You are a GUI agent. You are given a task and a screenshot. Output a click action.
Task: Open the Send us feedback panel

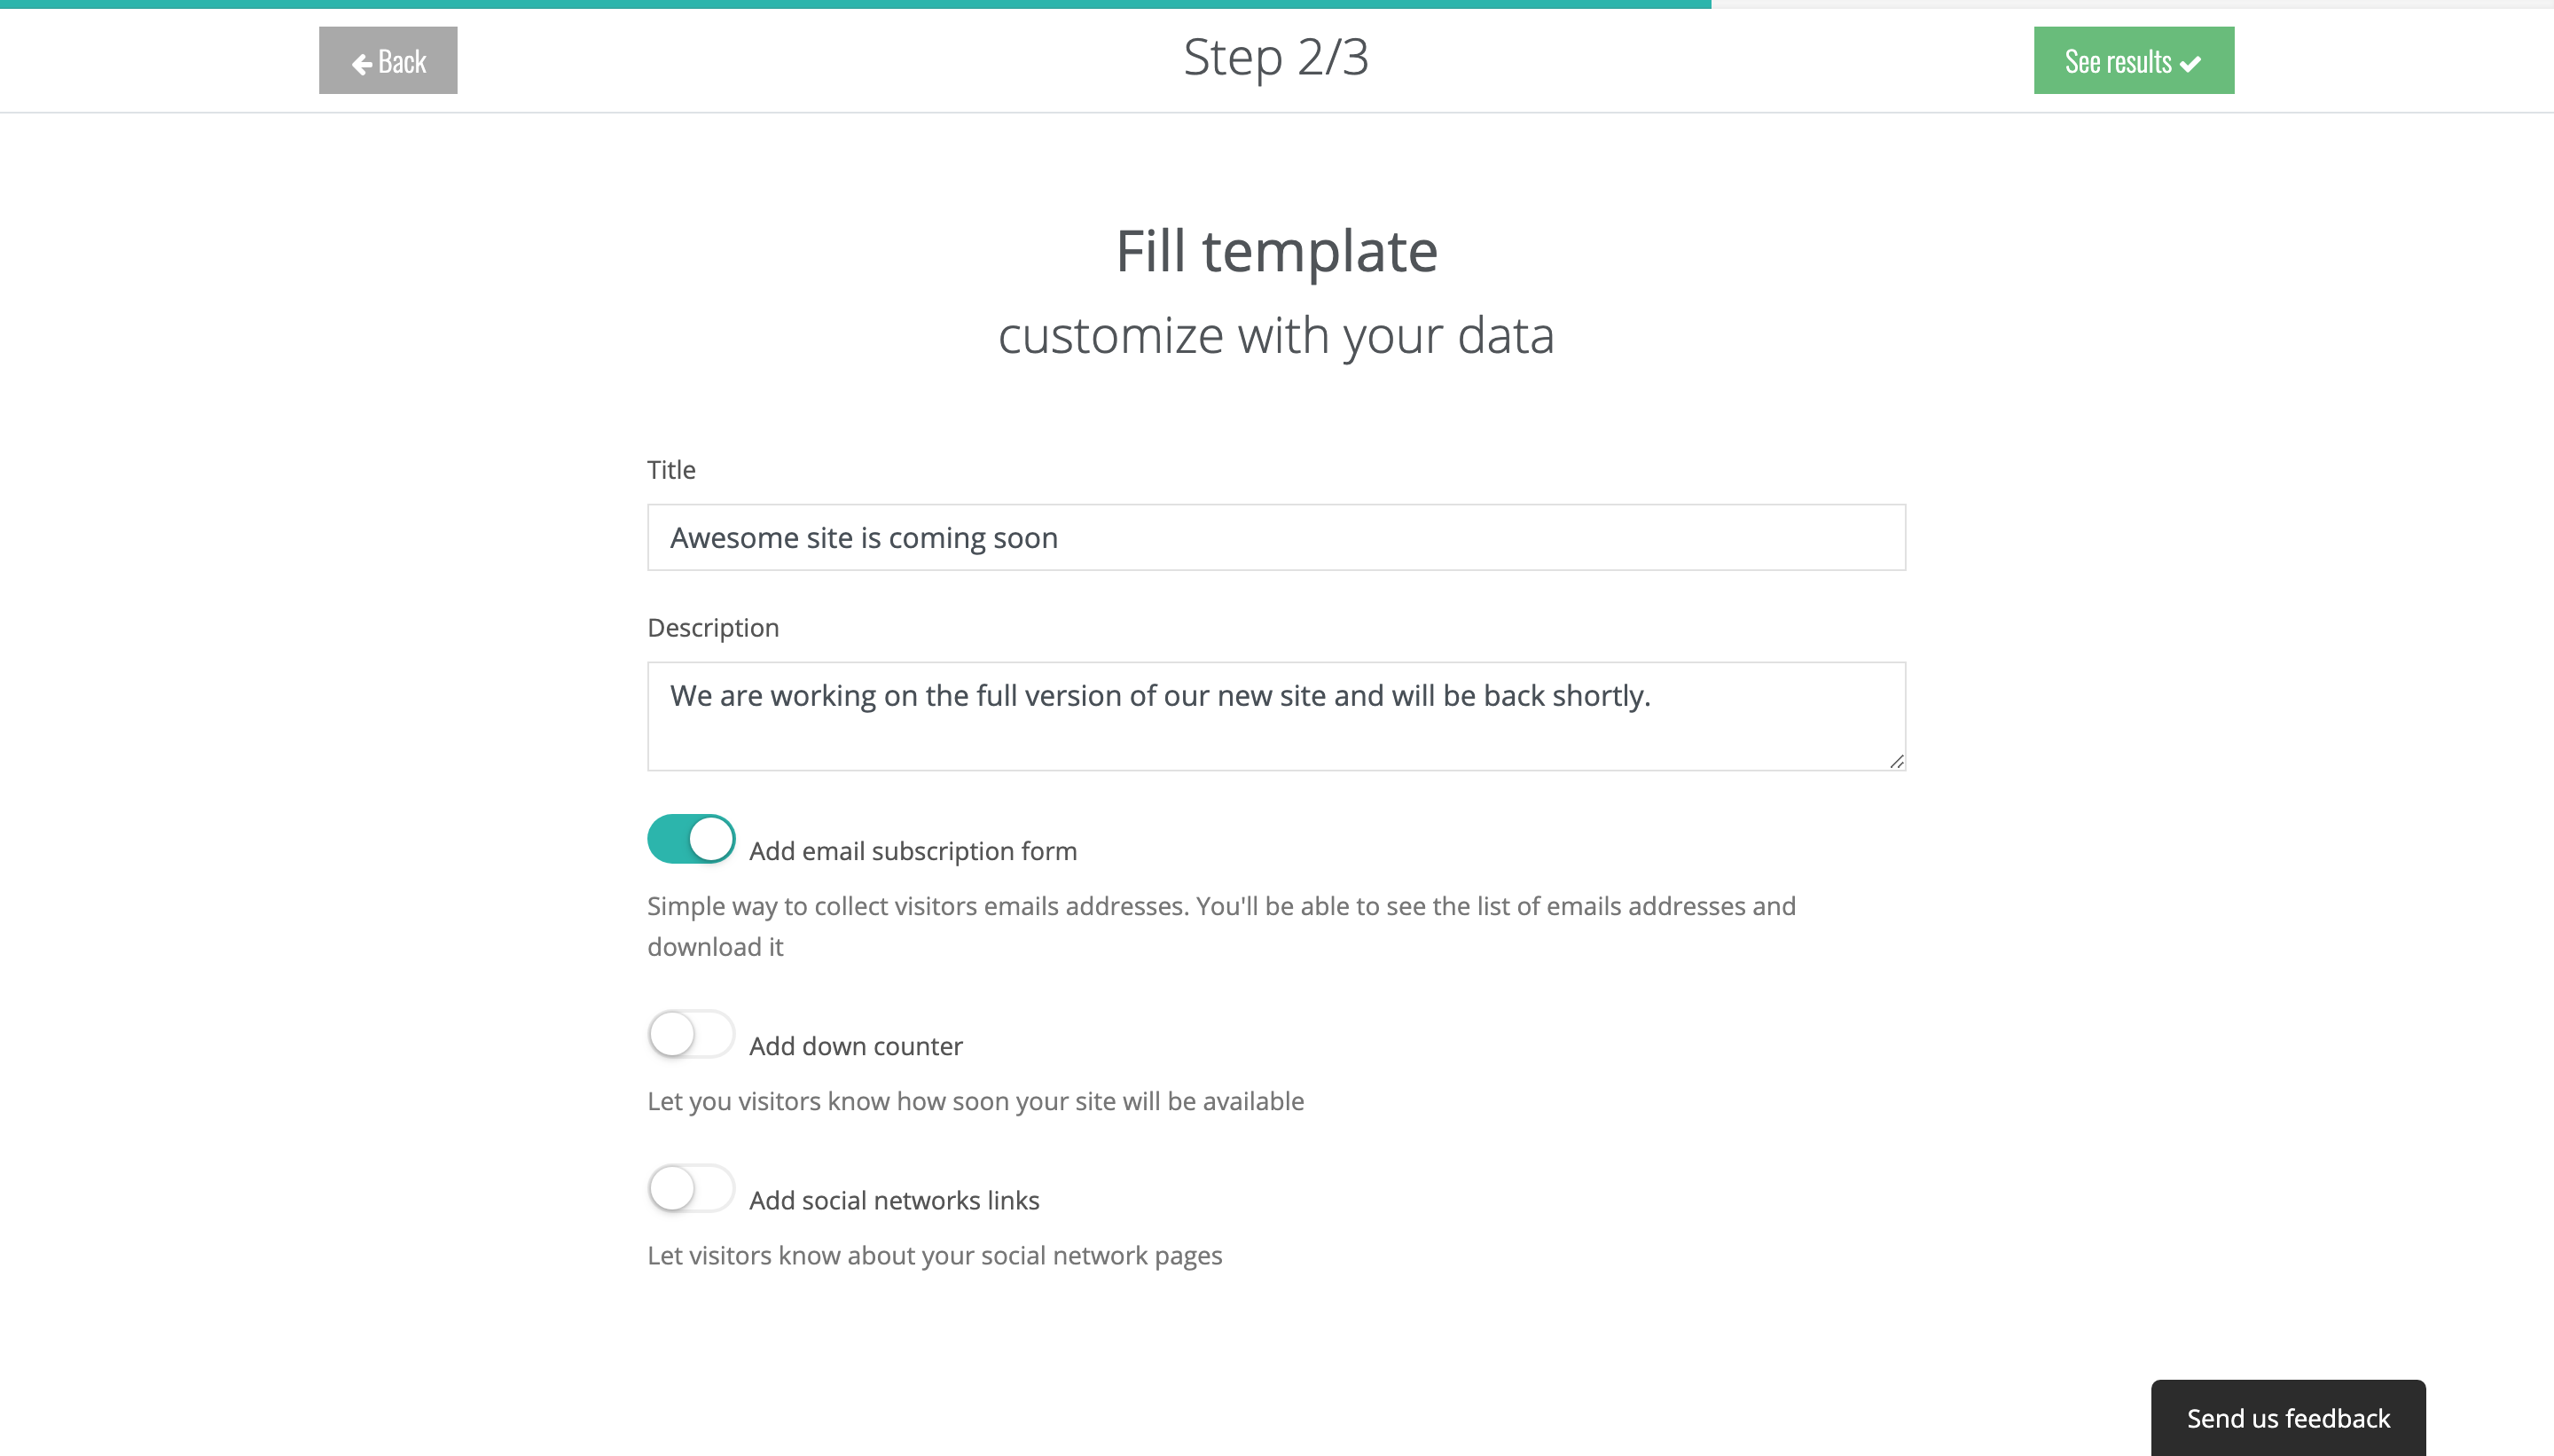tap(2287, 1417)
